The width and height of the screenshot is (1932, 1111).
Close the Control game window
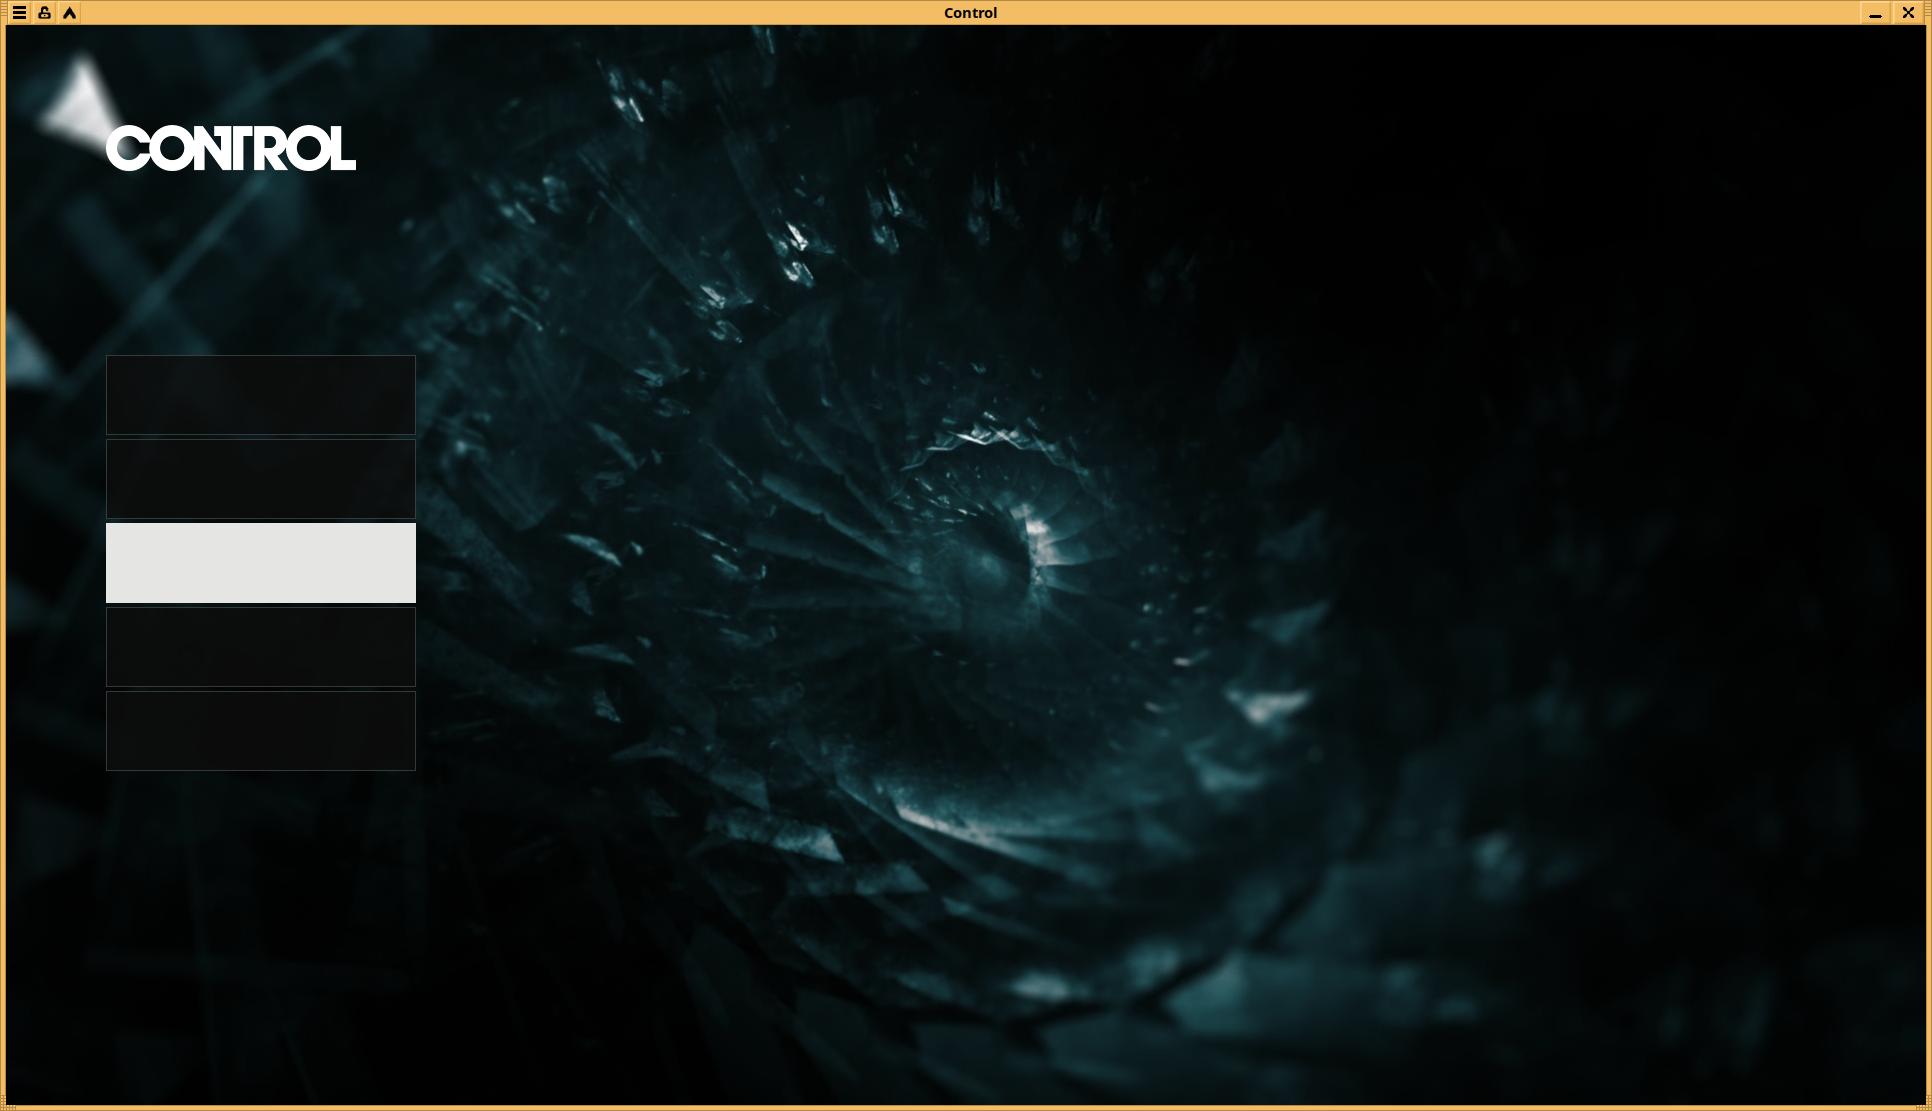[1908, 13]
